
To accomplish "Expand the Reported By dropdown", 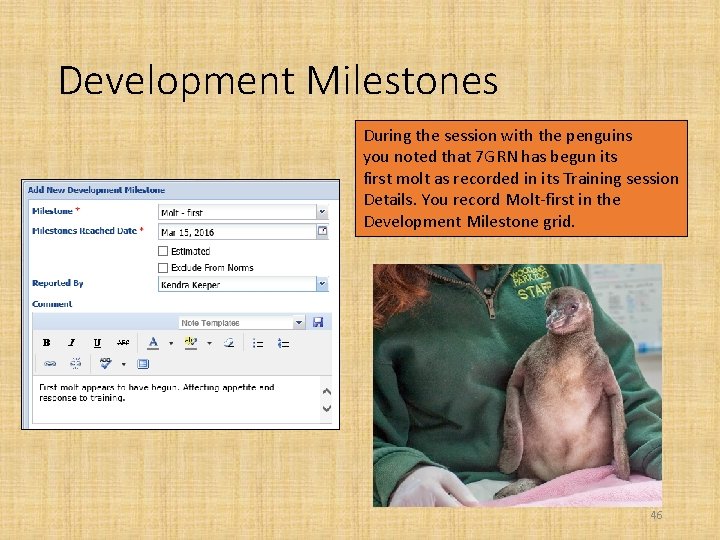I will click(x=322, y=284).
